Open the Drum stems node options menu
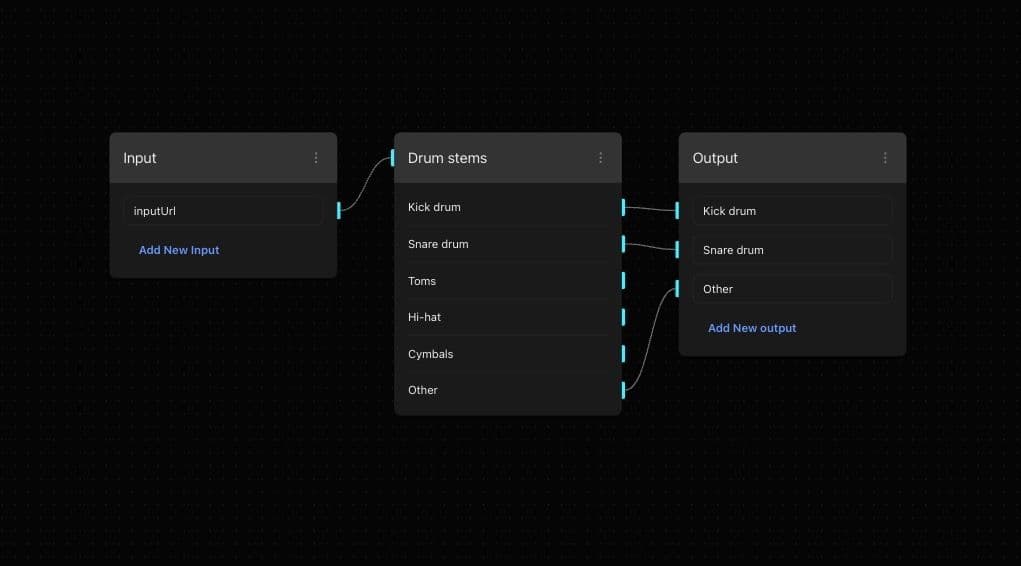This screenshot has width=1021, height=566. pyautogui.click(x=600, y=158)
